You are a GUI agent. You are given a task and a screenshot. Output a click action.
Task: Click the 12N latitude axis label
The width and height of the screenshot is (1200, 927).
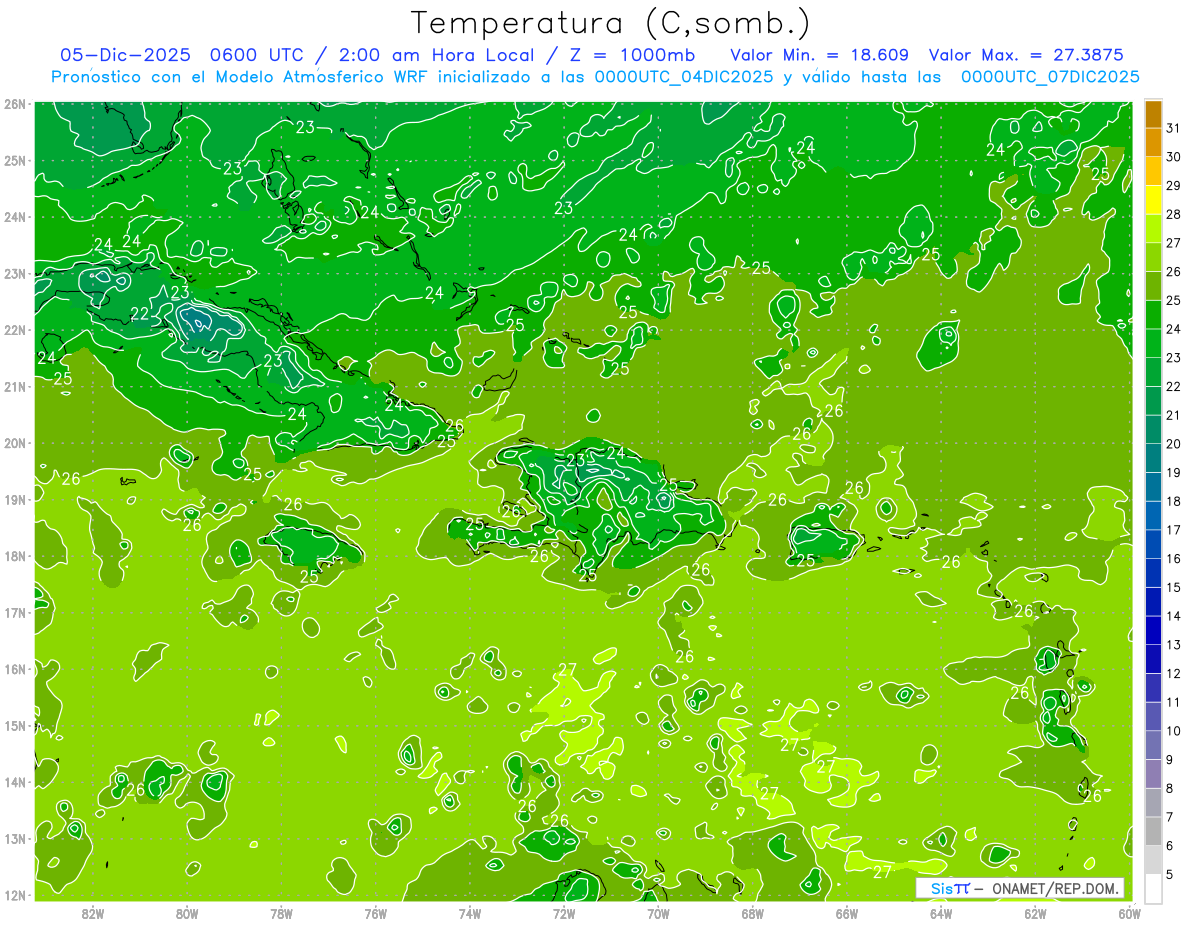pos(15,895)
